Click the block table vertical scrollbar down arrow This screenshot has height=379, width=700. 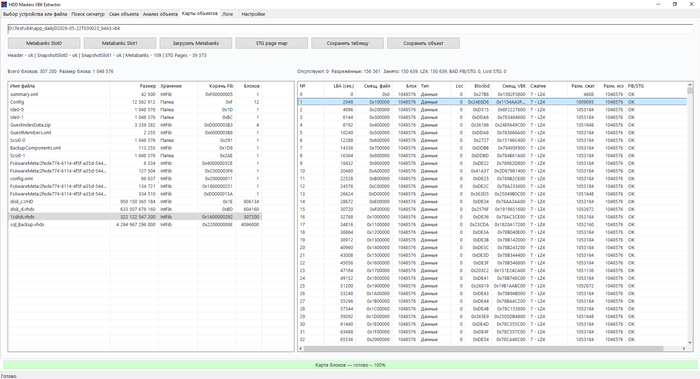pyautogui.click(x=690, y=342)
